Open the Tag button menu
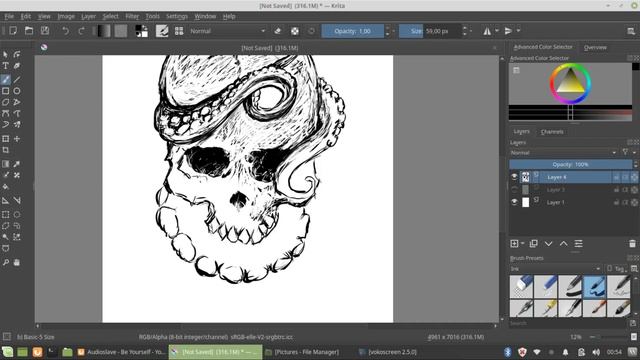 pyautogui.click(x=616, y=269)
